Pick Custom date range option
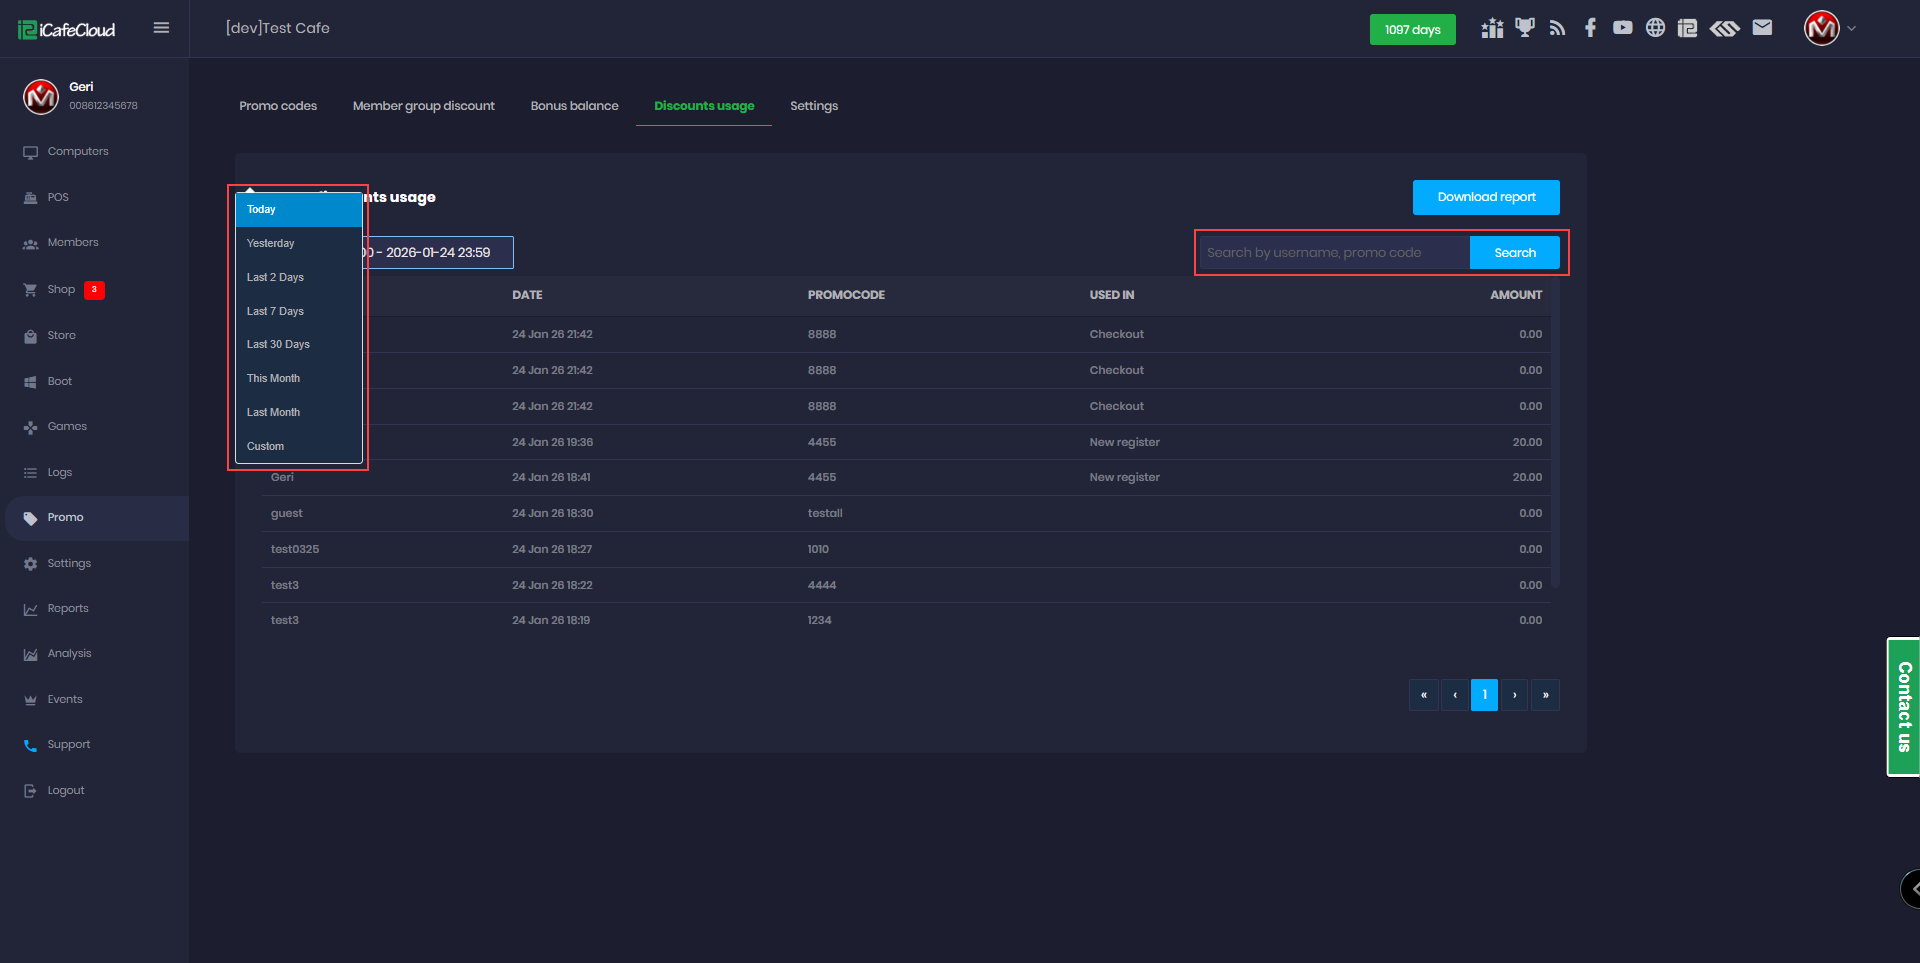Screen dimensions: 1920x963 tap(266, 447)
